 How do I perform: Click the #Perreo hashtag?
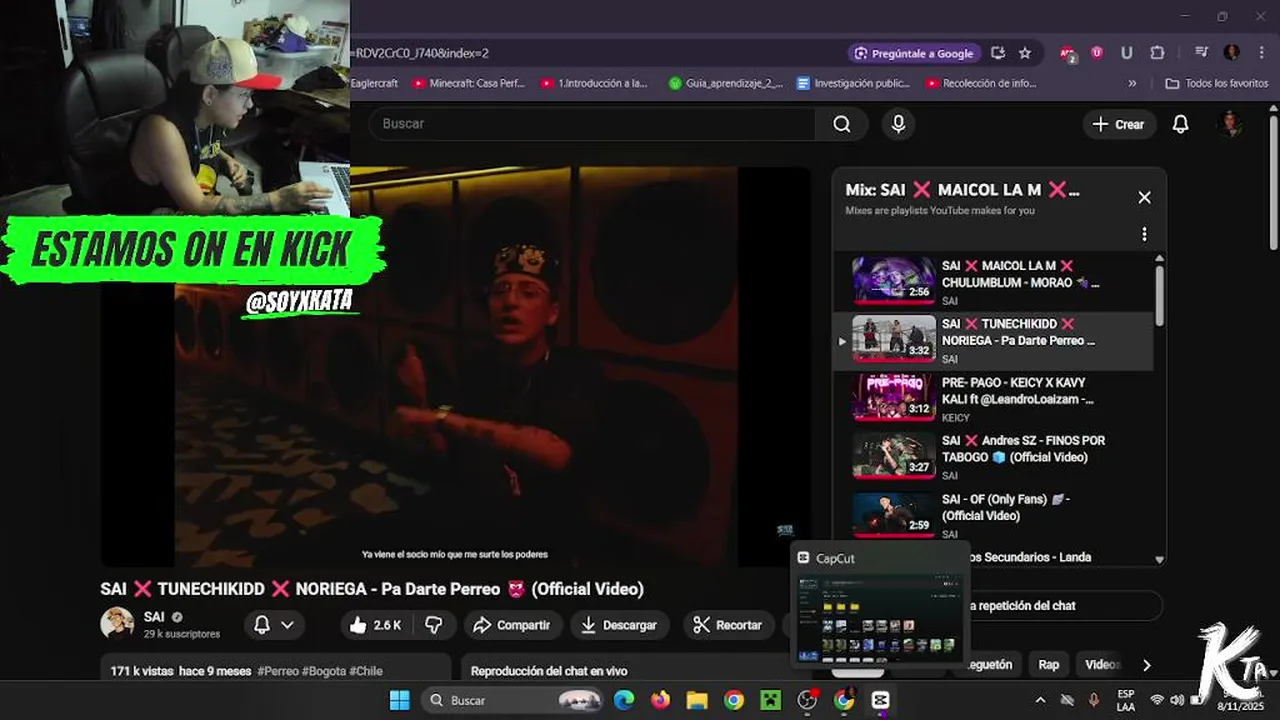click(x=278, y=671)
